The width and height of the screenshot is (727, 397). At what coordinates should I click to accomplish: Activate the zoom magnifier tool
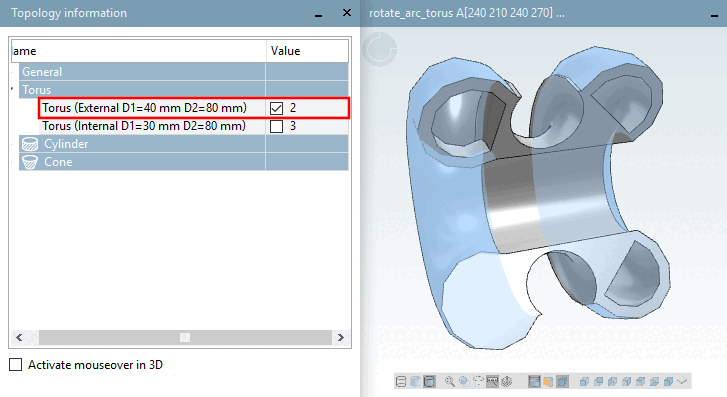click(450, 381)
